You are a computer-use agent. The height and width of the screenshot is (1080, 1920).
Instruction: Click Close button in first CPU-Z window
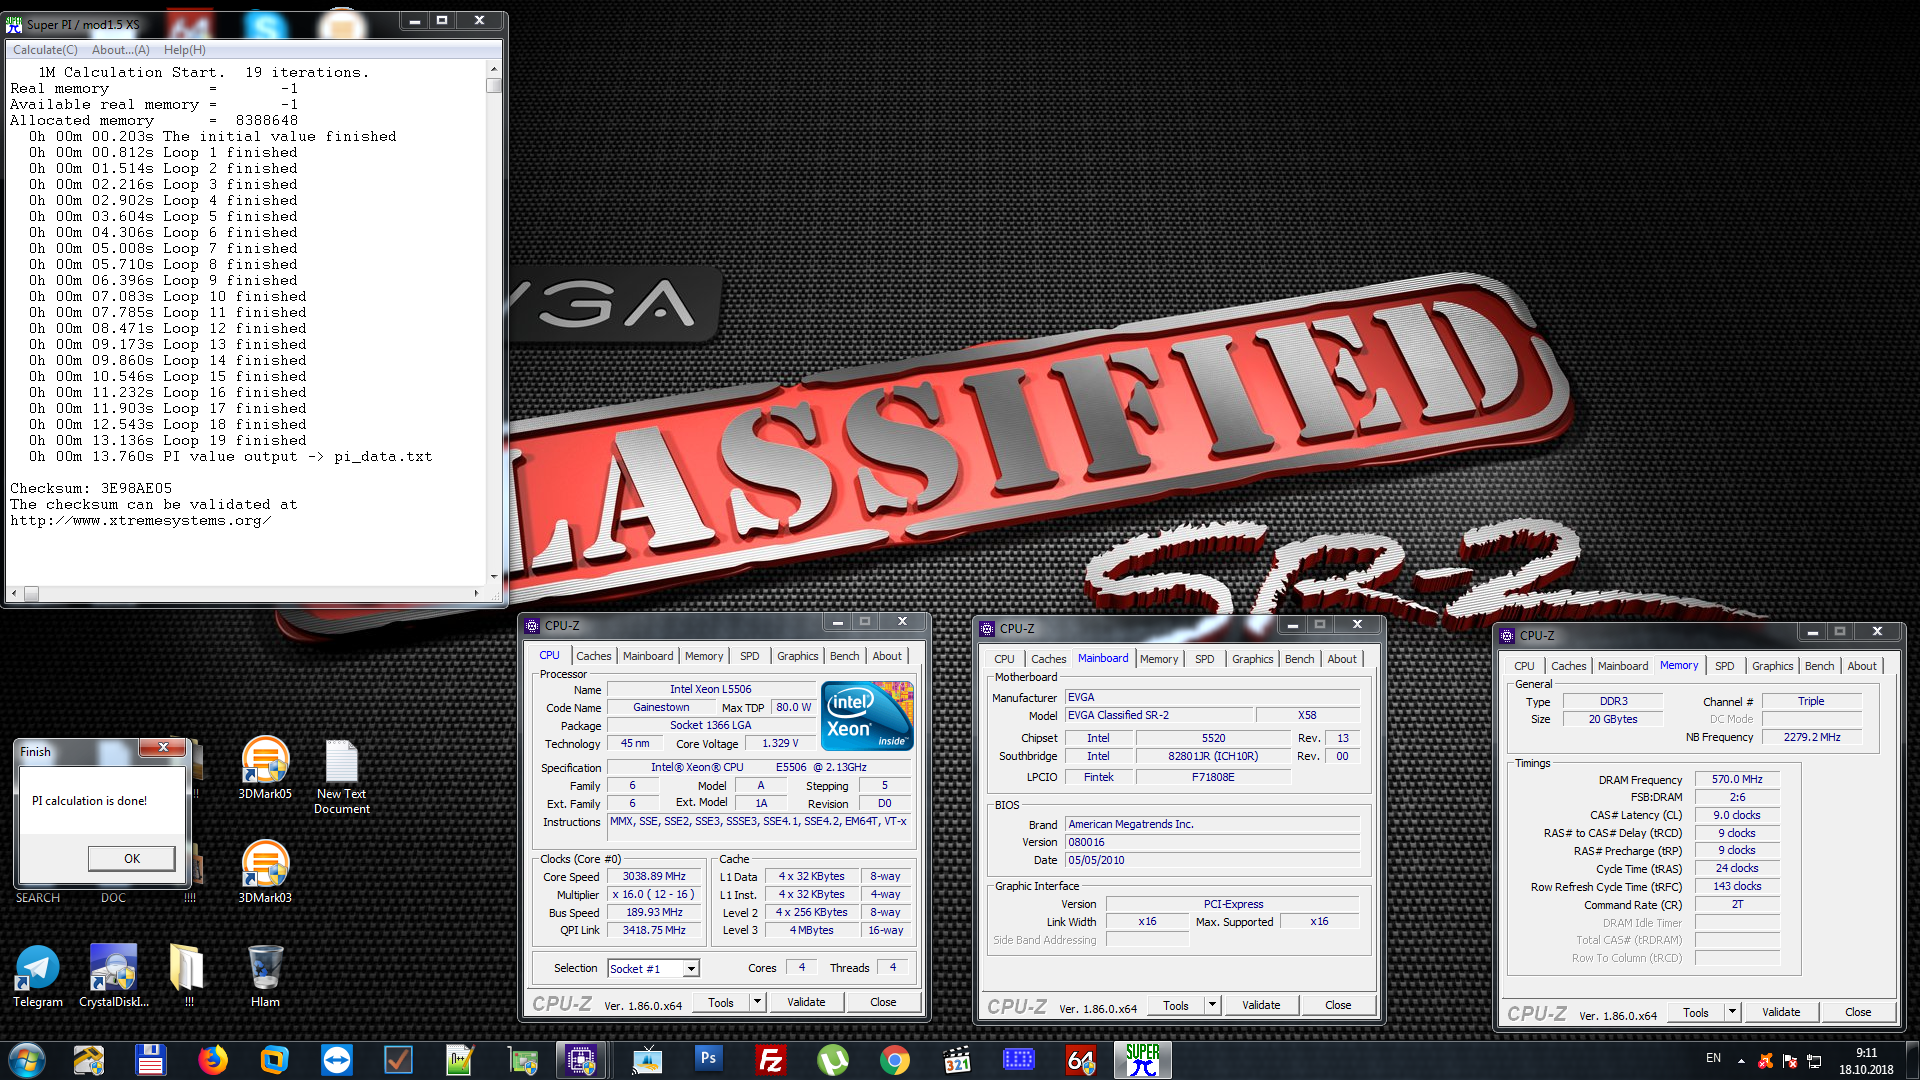(x=883, y=1002)
